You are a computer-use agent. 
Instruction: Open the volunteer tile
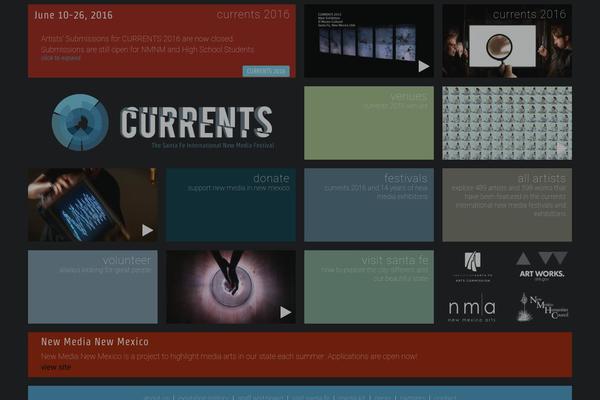[x=93, y=287]
